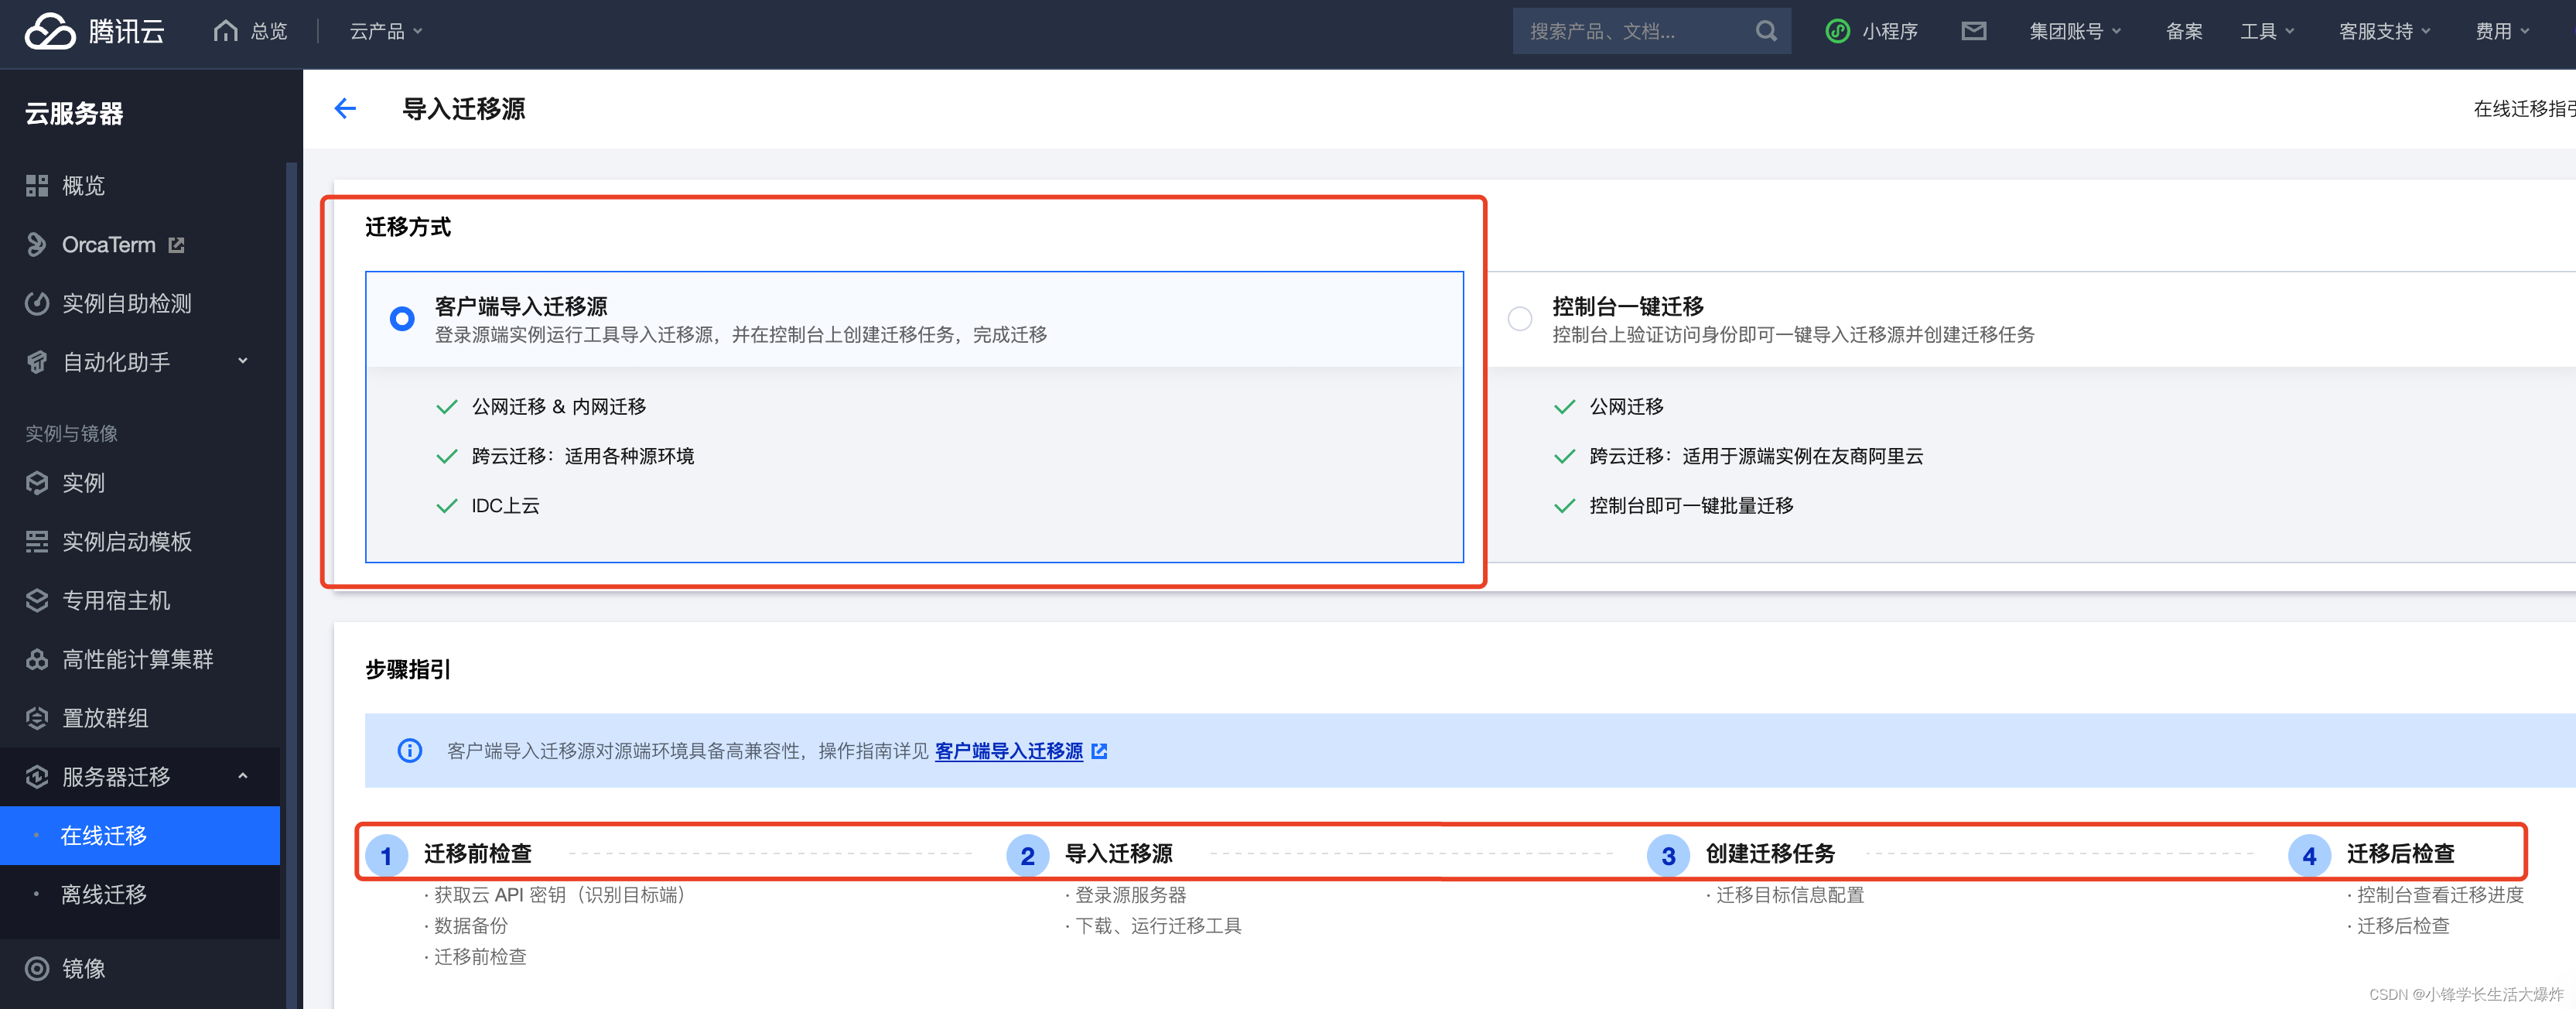Click the back arrow beside 导入迁移源
Image resolution: width=2576 pixels, height=1009 pixels.
(345, 108)
